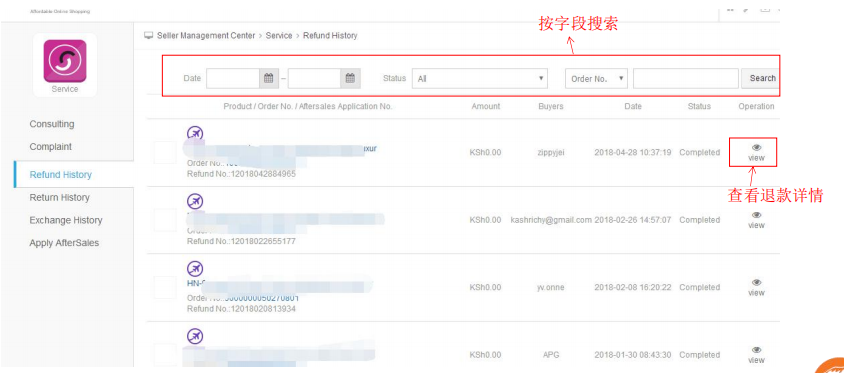Click date 2018-02-08 16:20:22

coord(633,287)
